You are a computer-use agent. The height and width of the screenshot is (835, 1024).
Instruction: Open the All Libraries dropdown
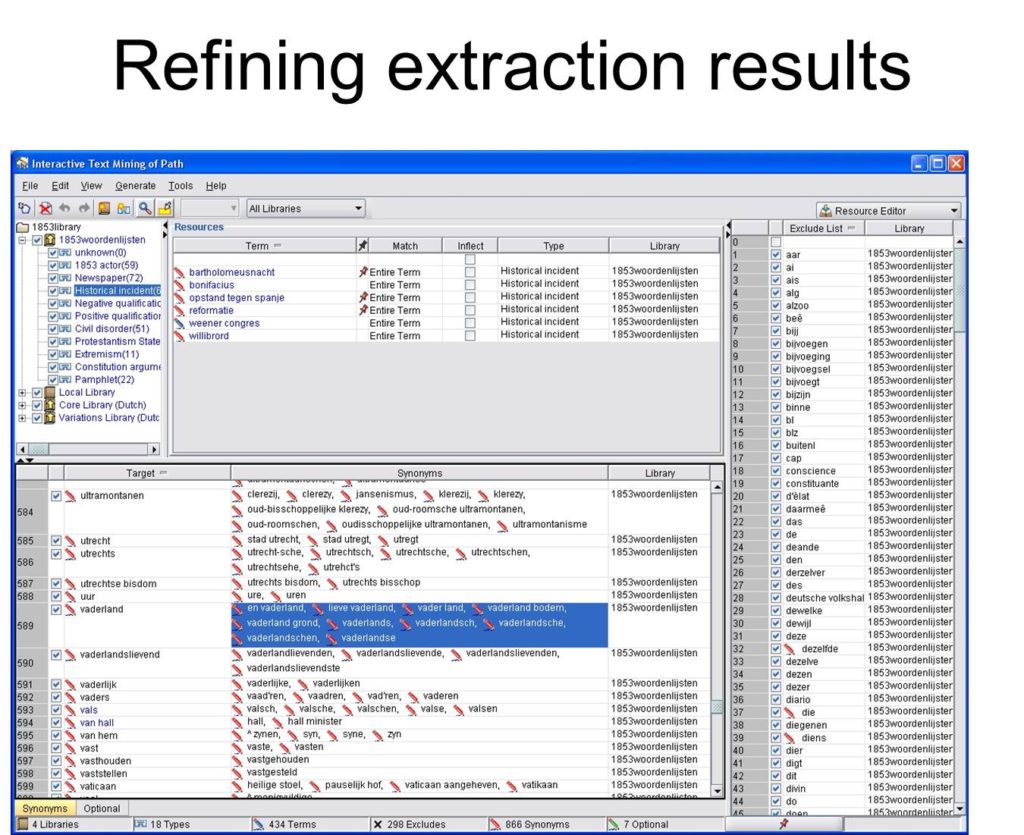coord(306,209)
